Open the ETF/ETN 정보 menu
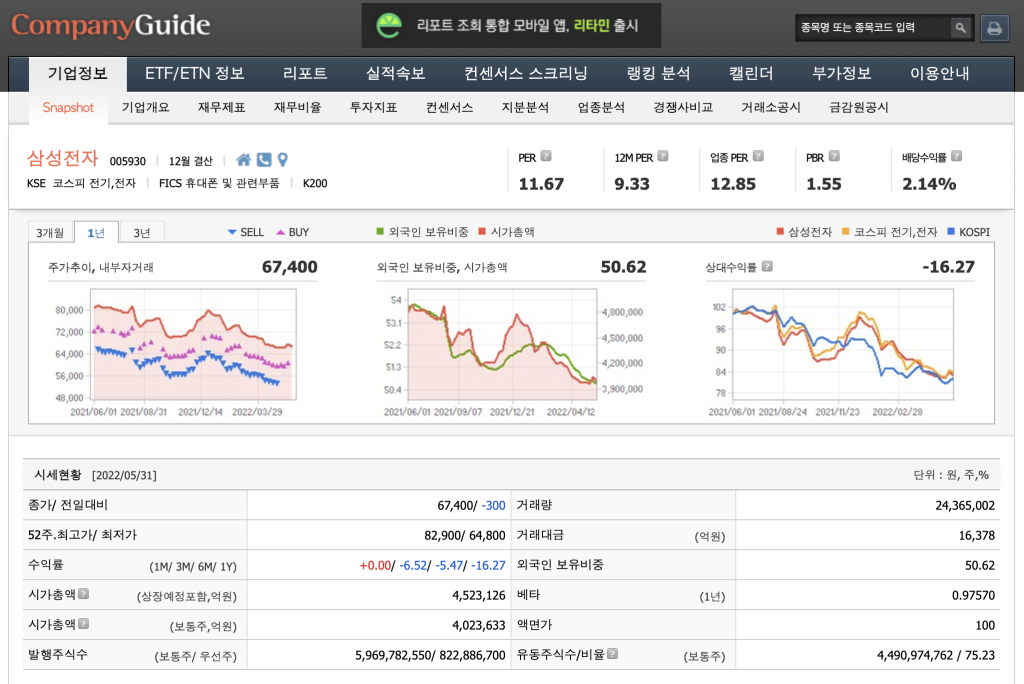The height and width of the screenshot is (684, 1024). 194,74
